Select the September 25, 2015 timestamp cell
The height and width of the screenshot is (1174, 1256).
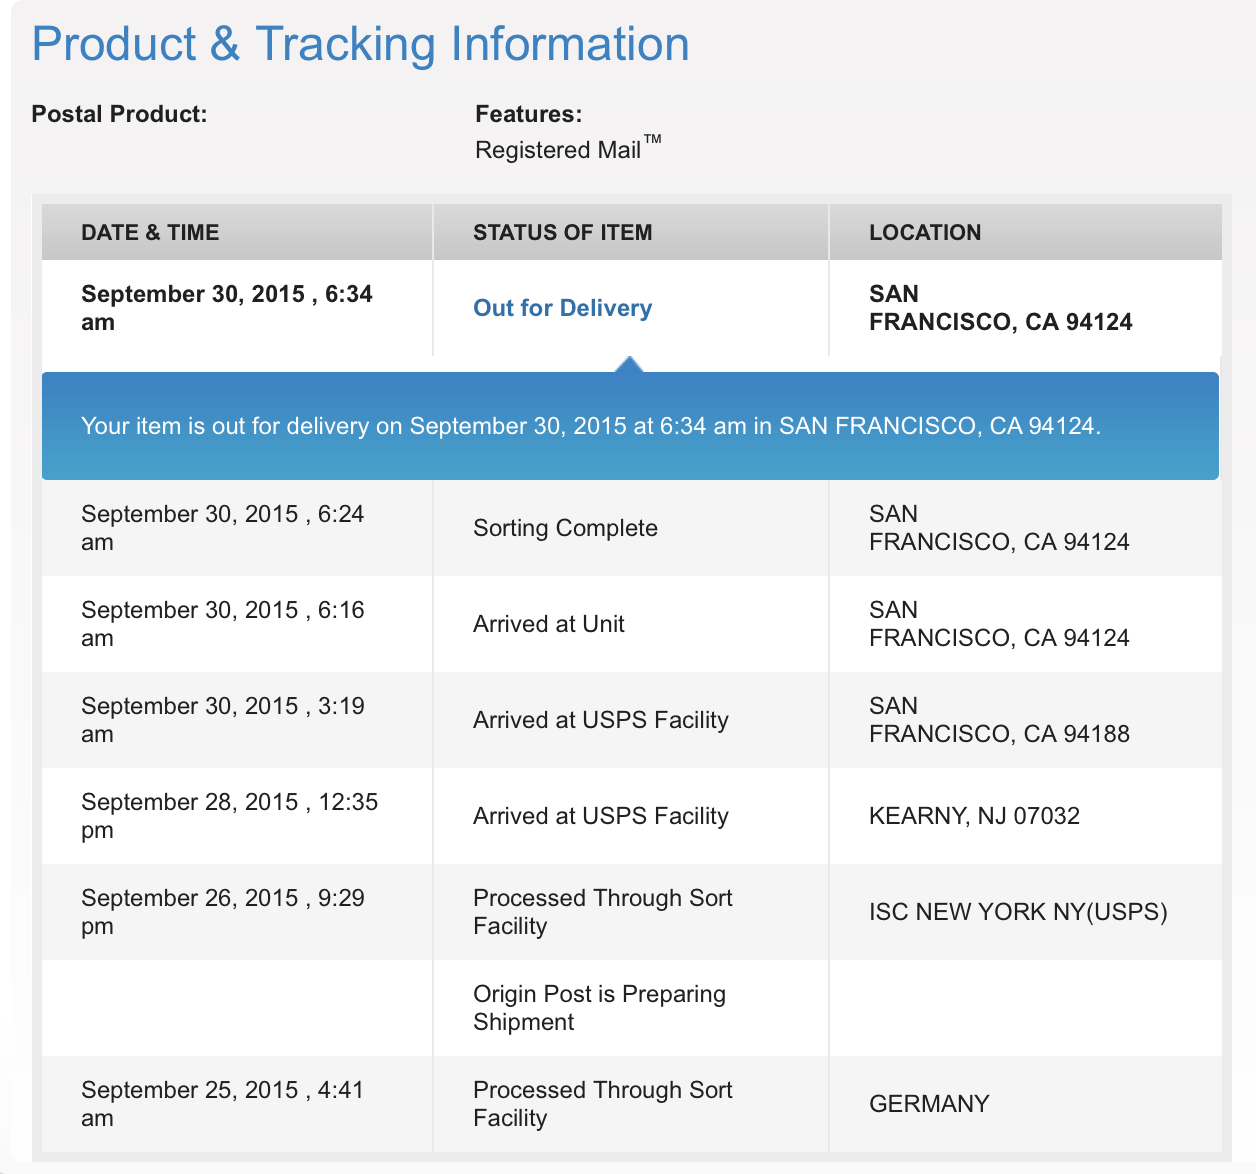pos(222,1104)
